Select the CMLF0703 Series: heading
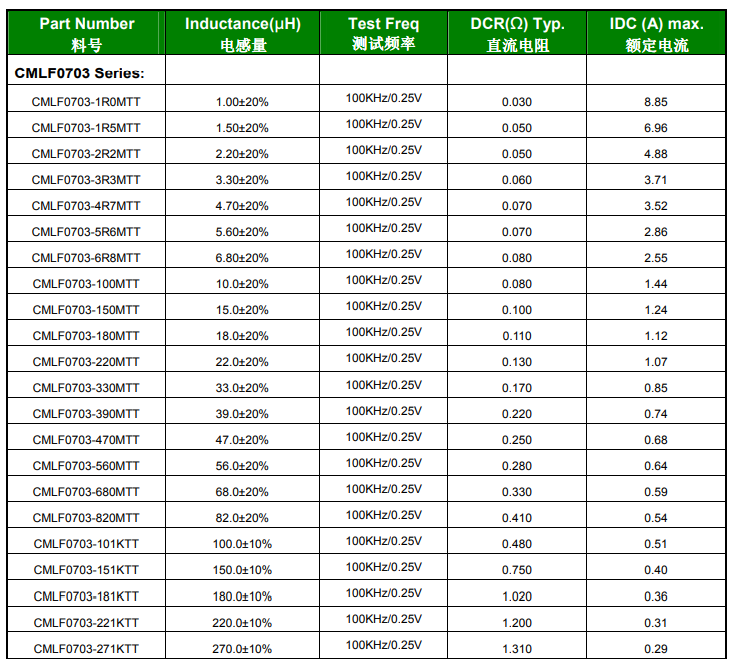 (x=80, y=73)
